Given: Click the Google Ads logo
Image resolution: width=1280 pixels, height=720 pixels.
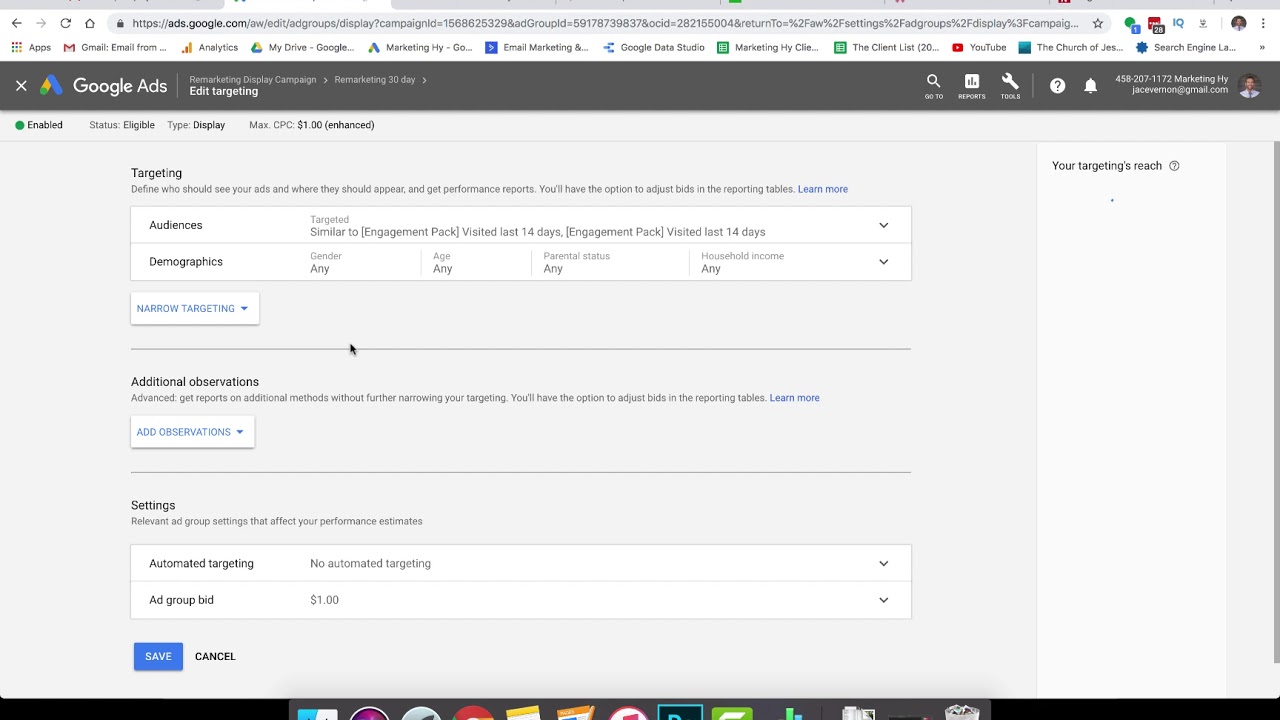Looking at the screenshot, I should [104, 86].
